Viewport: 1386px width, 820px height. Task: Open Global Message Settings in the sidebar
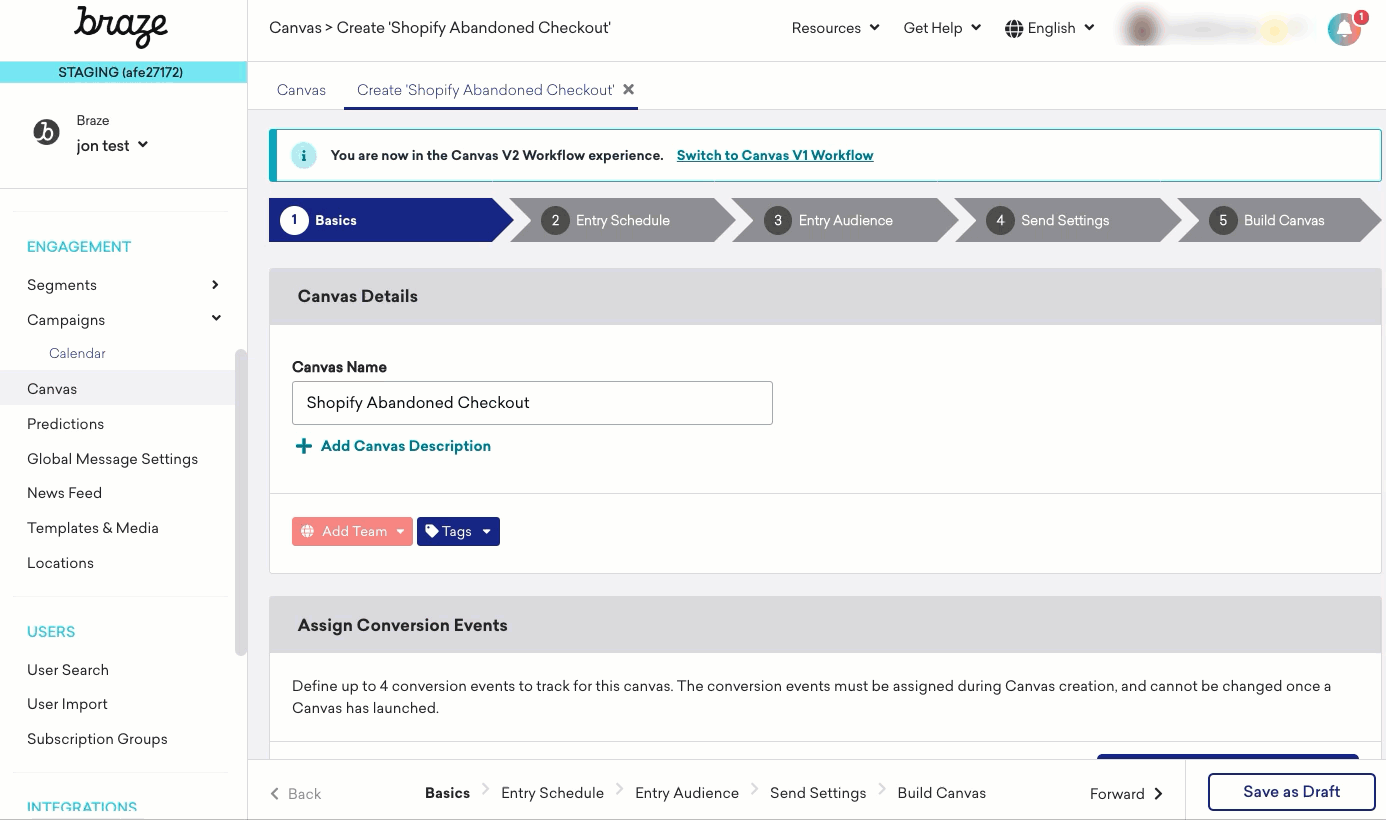click(112, 459)
